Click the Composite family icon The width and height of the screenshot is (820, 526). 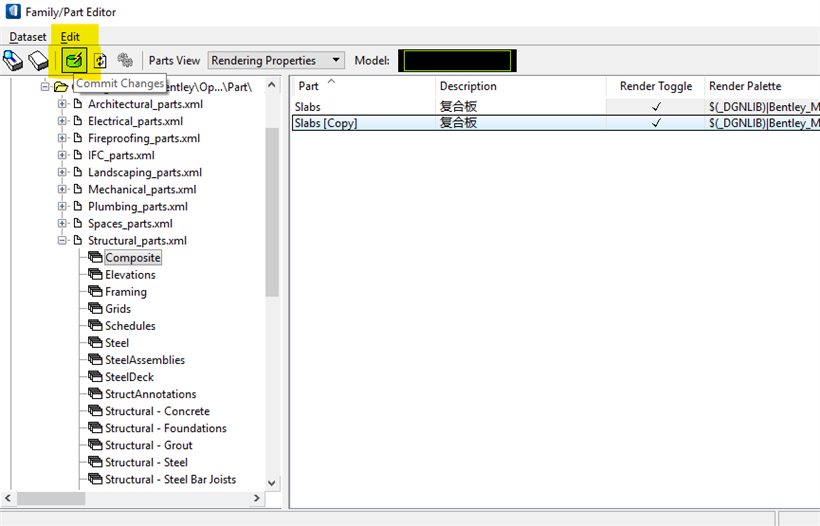click(95, 257)
